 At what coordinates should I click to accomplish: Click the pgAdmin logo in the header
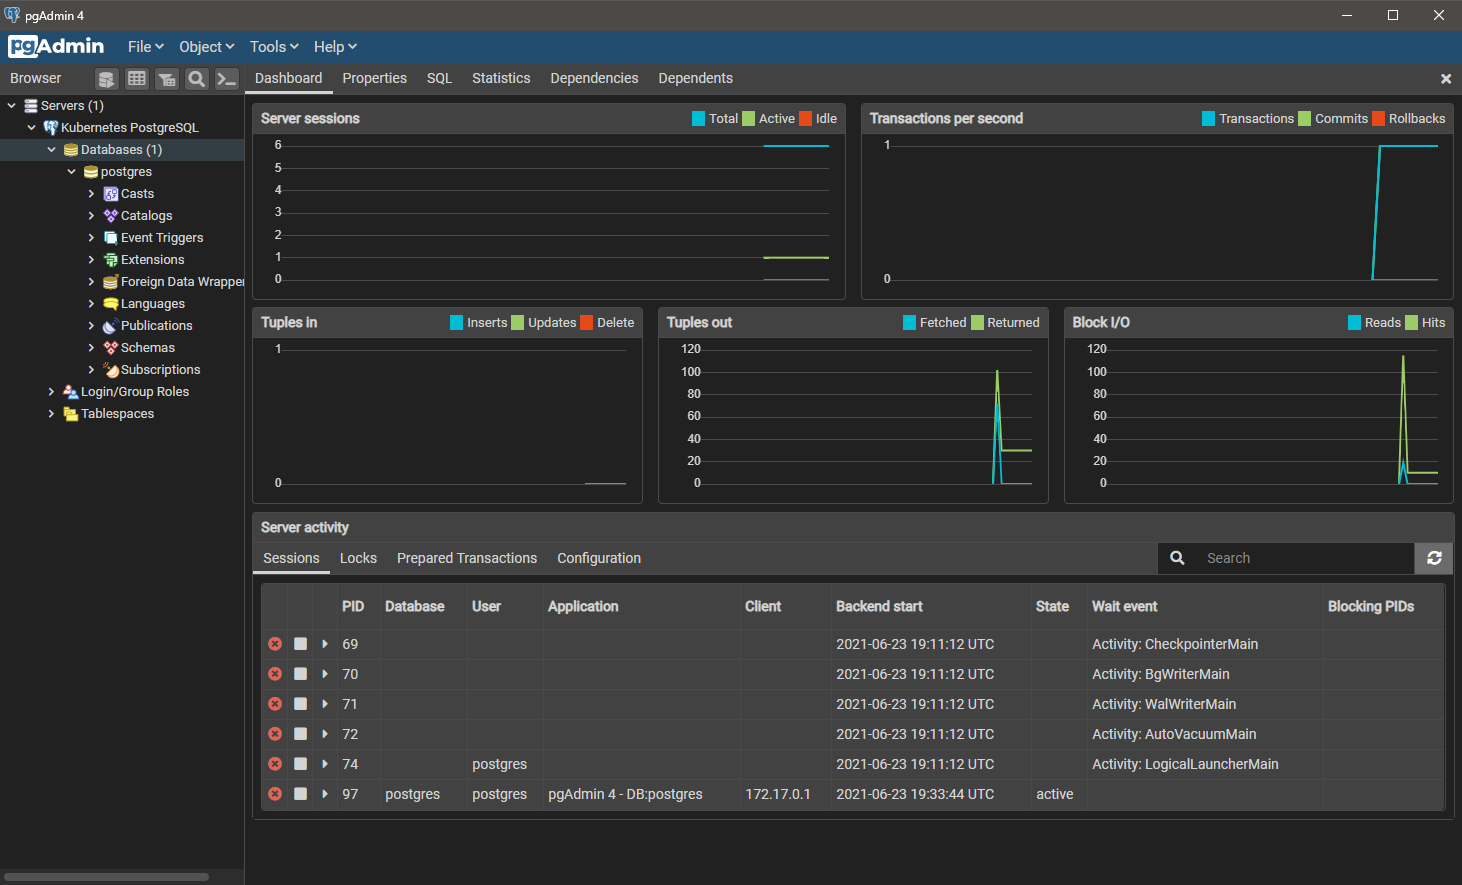pos(56,46)
